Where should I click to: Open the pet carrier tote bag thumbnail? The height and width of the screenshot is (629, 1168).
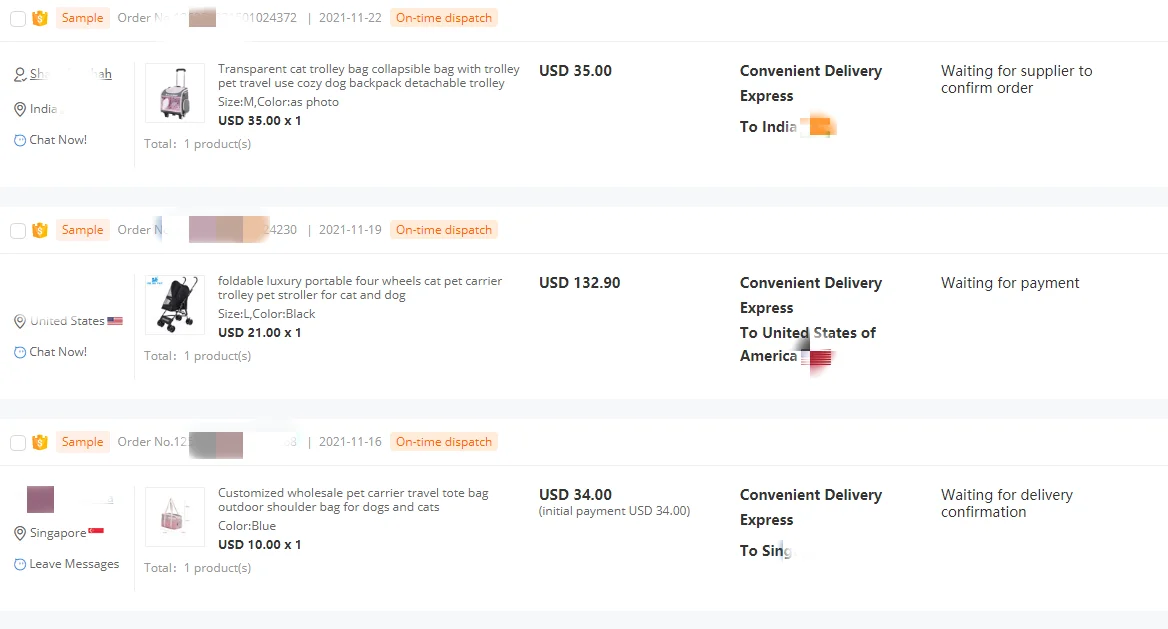[175, 516]
